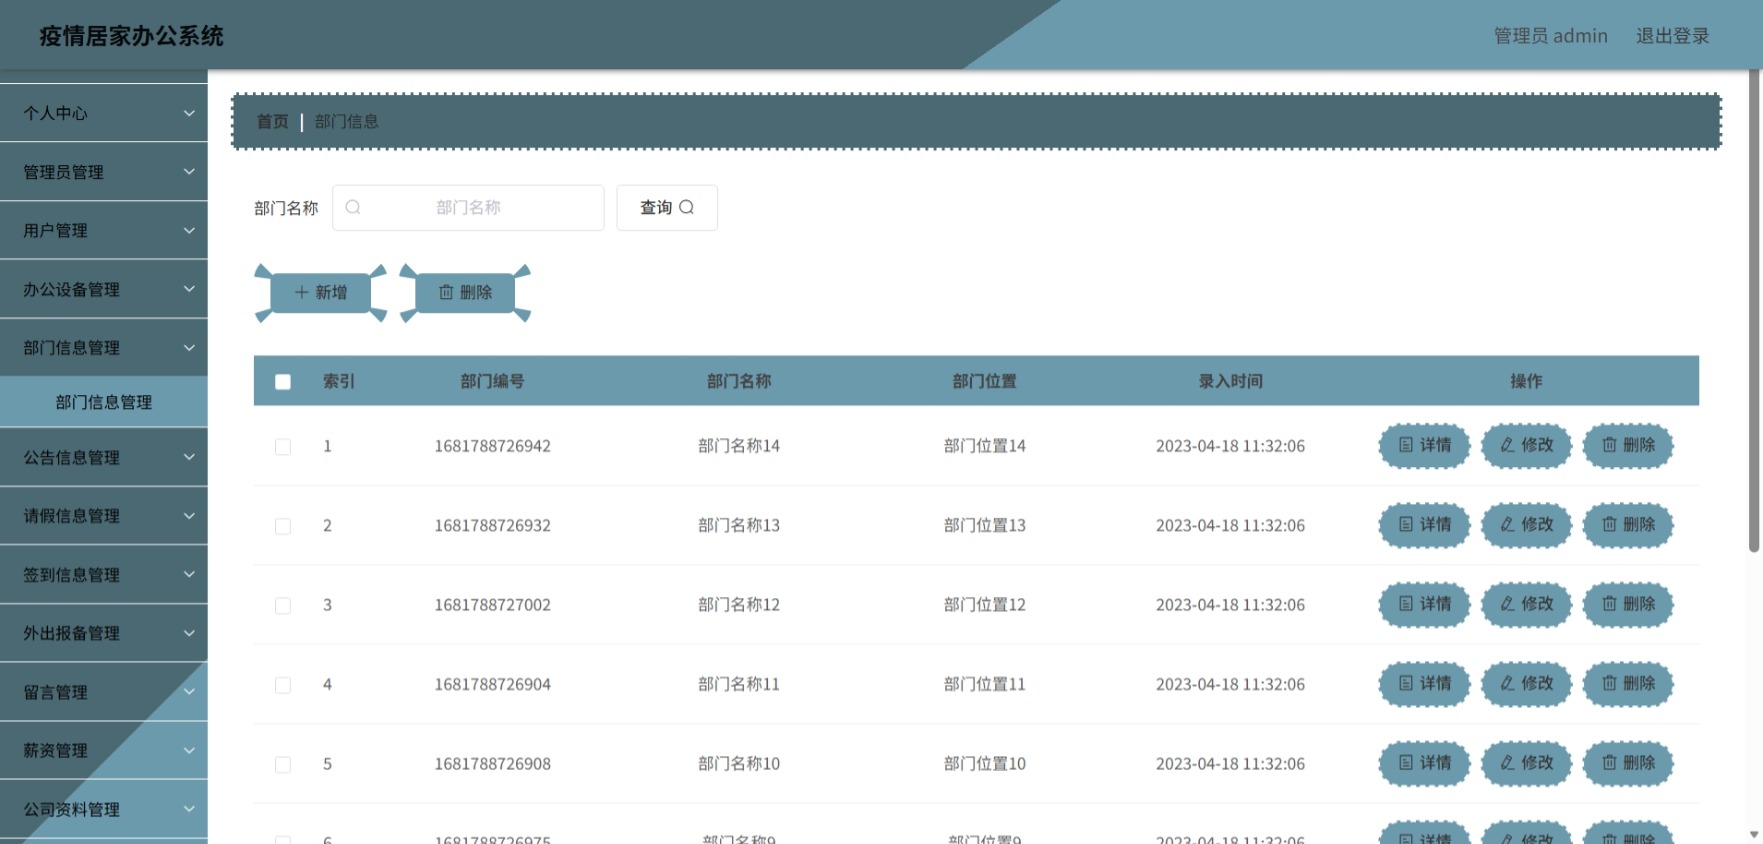Click the 疫情居家办公系统 title
This screenshot has width=1763, height=844.
pos(131,36)
